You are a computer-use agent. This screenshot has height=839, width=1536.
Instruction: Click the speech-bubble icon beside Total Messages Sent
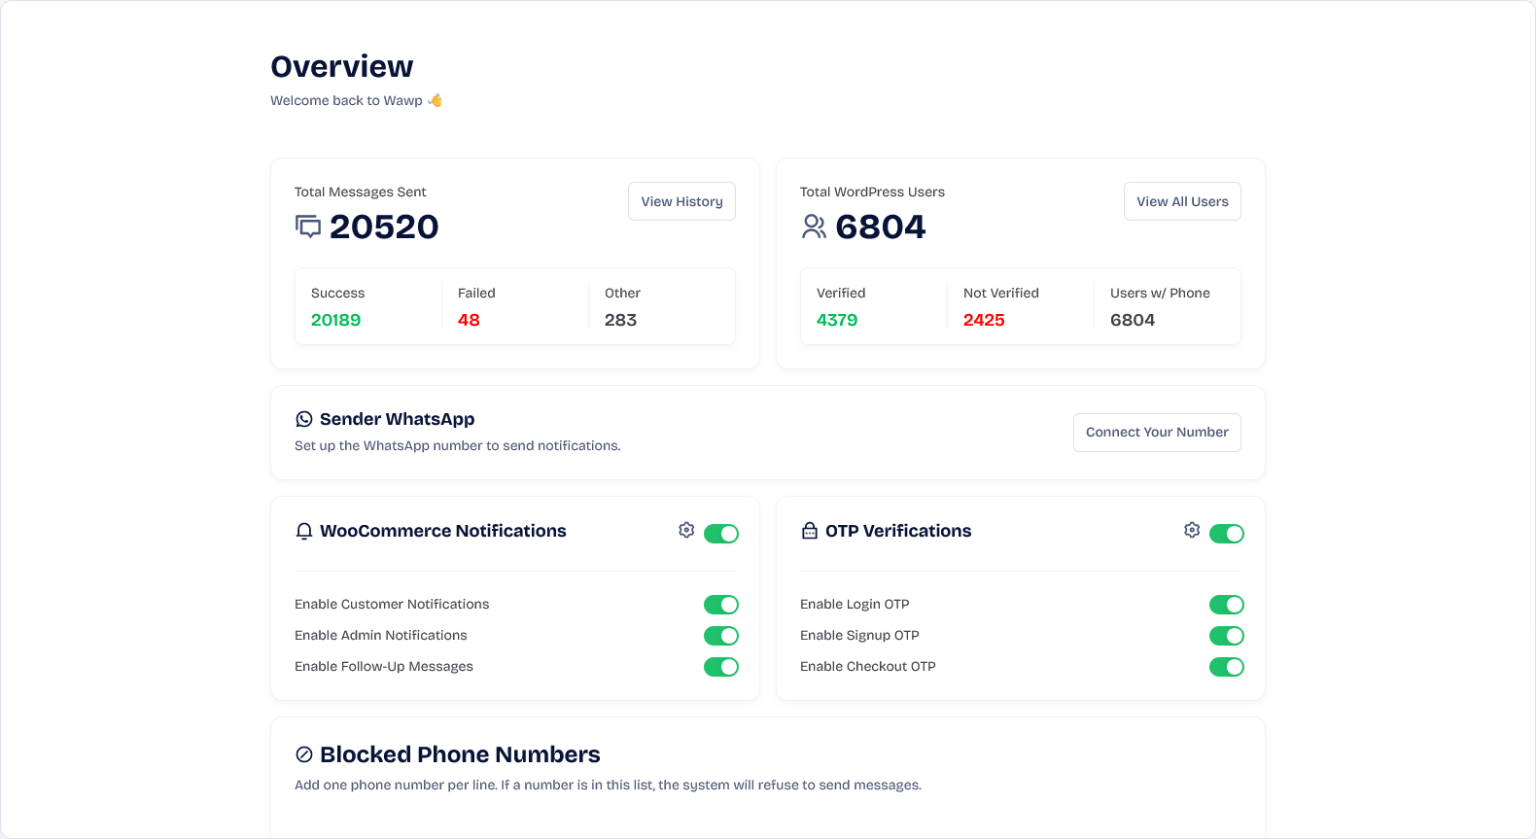[308, 227]
